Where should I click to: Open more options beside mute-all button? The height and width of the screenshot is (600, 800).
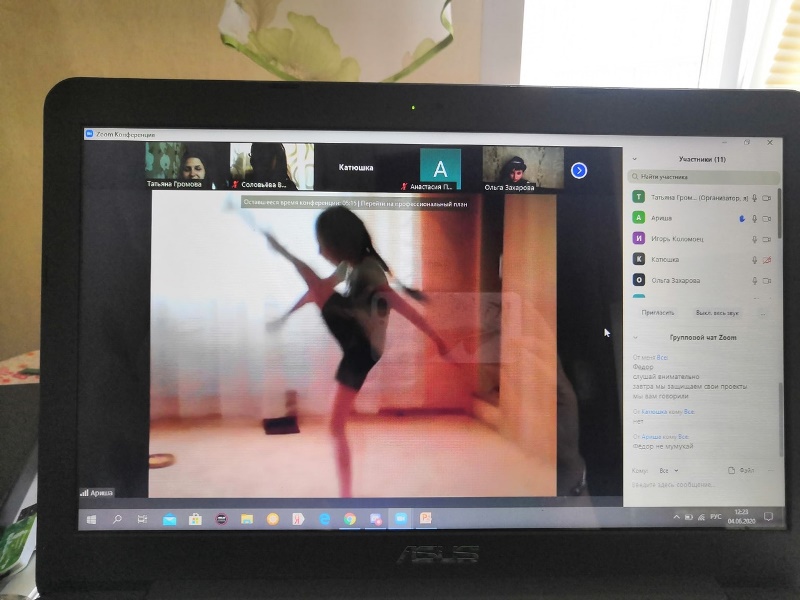point(762,312)
